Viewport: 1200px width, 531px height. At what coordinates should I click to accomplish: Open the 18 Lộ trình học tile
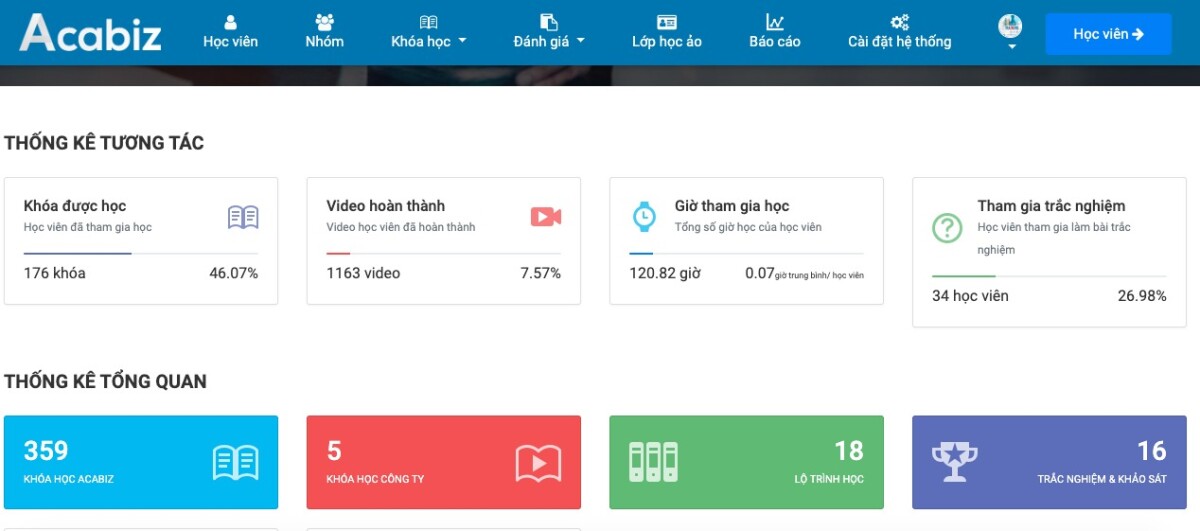[x=747, y=463]
